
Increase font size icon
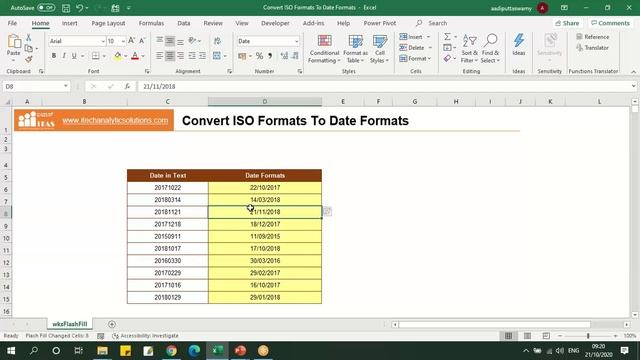click(x=131, y=41)
